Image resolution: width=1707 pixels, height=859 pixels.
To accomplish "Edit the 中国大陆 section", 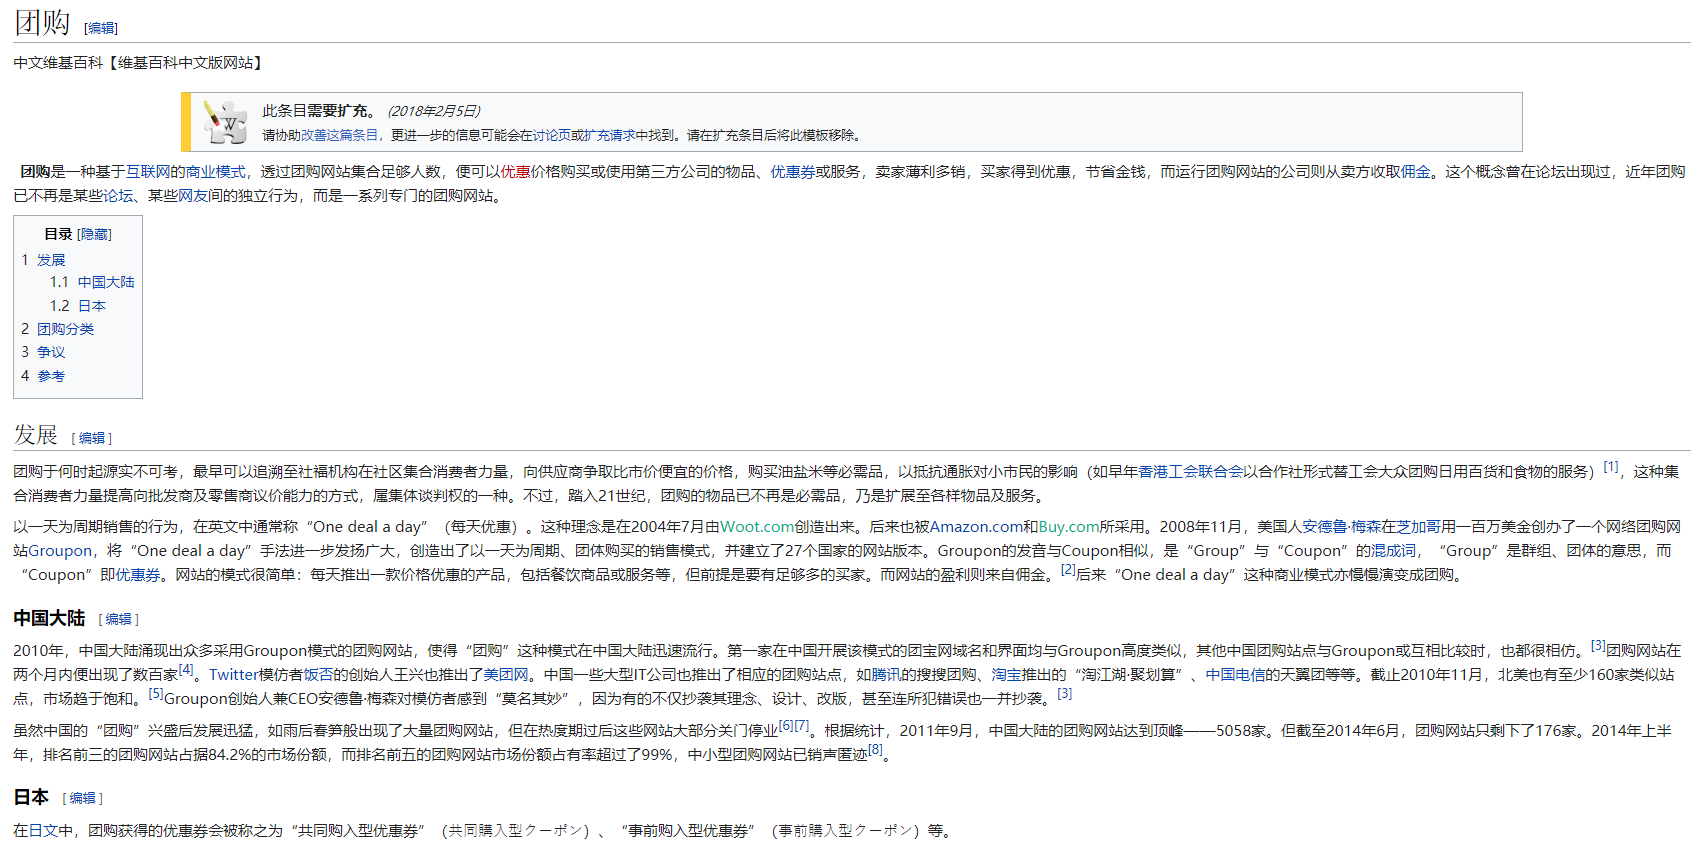I will 119,619.
